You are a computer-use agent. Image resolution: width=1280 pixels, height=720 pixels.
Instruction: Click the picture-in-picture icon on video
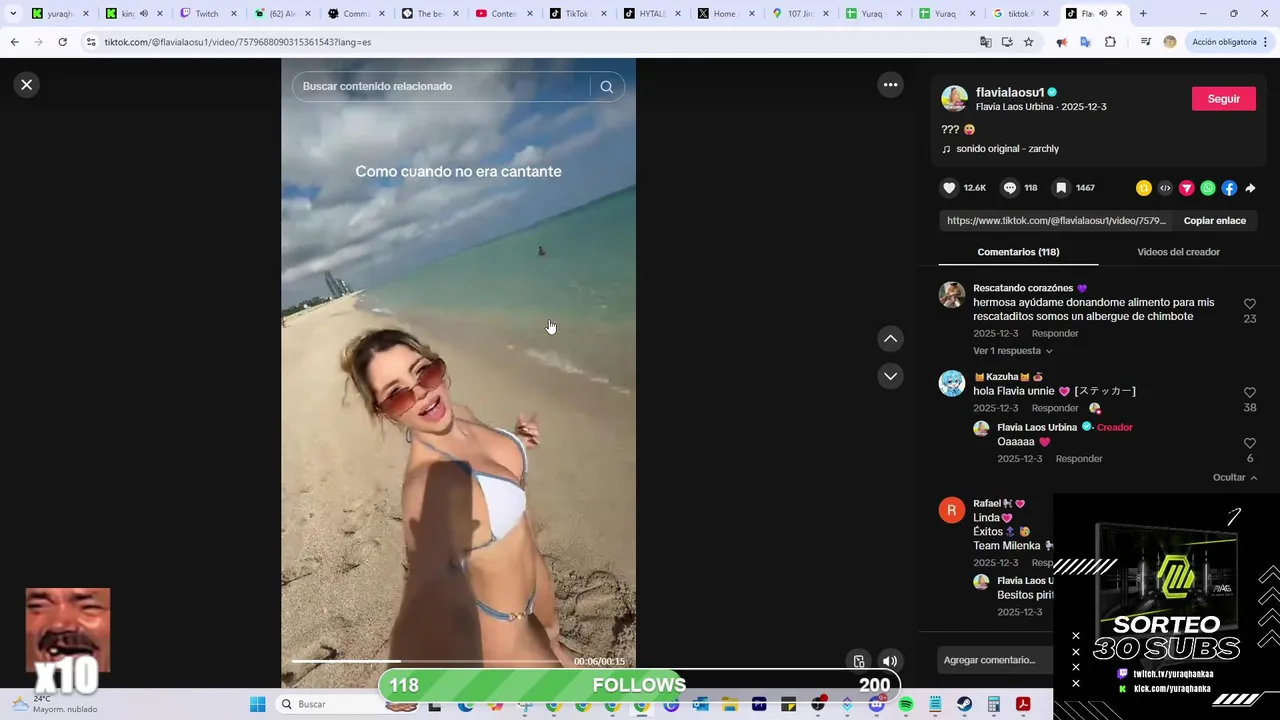pos(858,661)
